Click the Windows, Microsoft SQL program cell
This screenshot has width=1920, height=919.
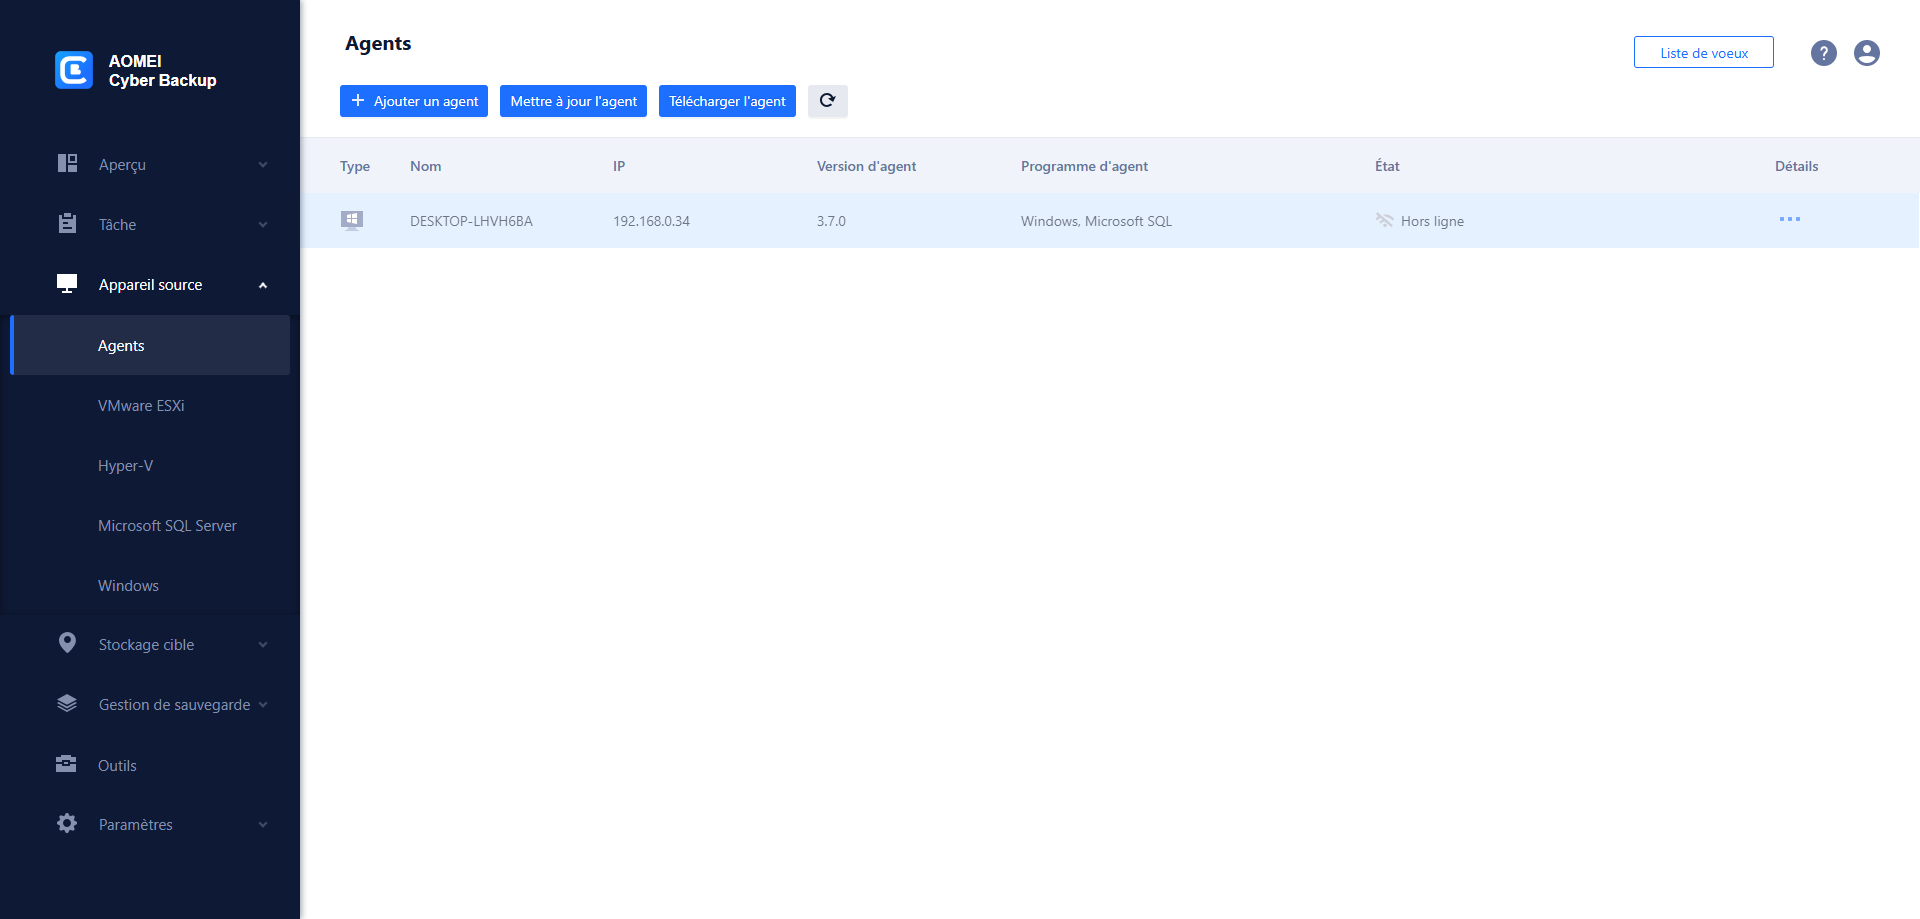click(x=1096, y=221)
